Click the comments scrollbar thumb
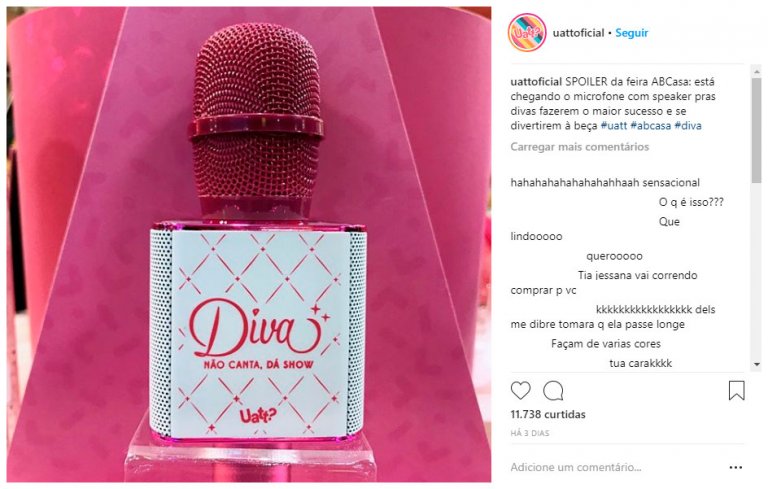The height and width of the screenshot is (489, 768). (757, 130)
